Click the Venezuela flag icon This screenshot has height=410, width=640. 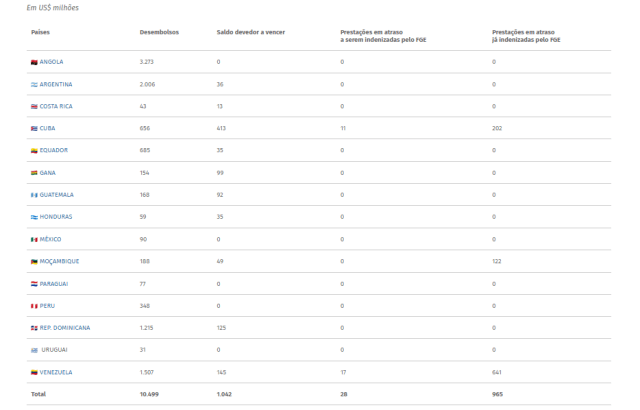point(34,372)
